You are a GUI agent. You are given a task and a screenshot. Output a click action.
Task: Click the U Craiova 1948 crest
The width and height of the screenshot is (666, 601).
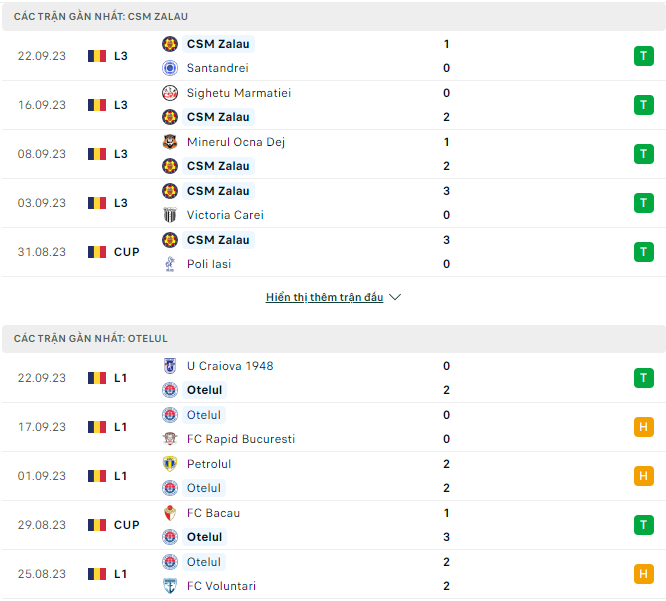point(170,366)
